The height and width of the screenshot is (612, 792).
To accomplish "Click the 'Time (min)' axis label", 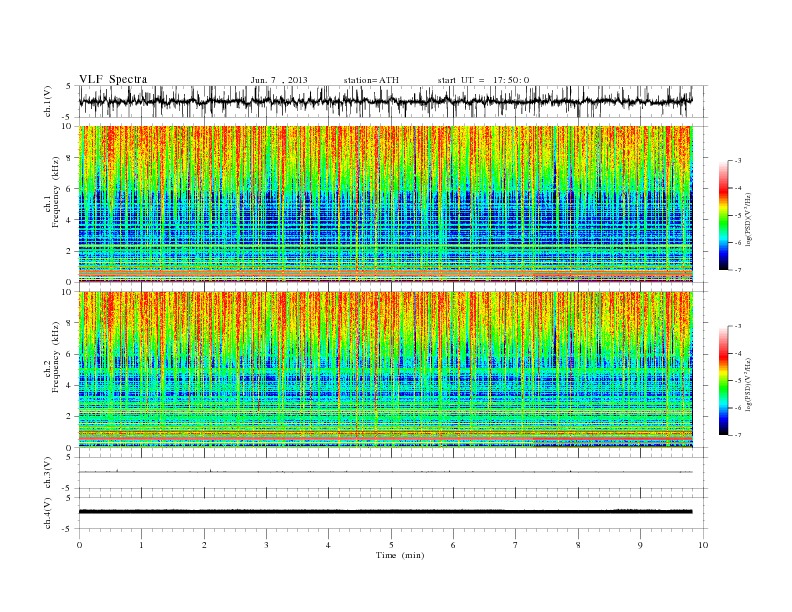I will (400, 555).
